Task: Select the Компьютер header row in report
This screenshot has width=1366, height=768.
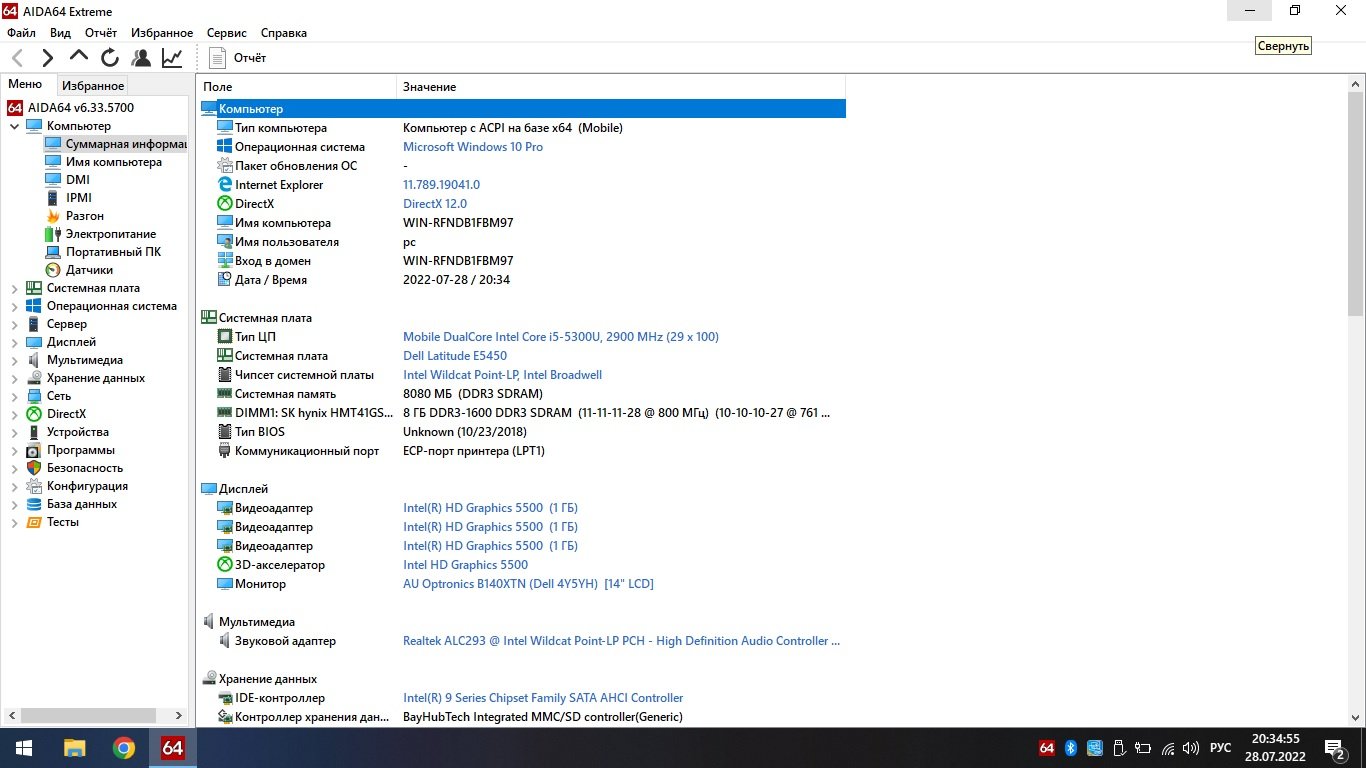Action: point(523,109)
